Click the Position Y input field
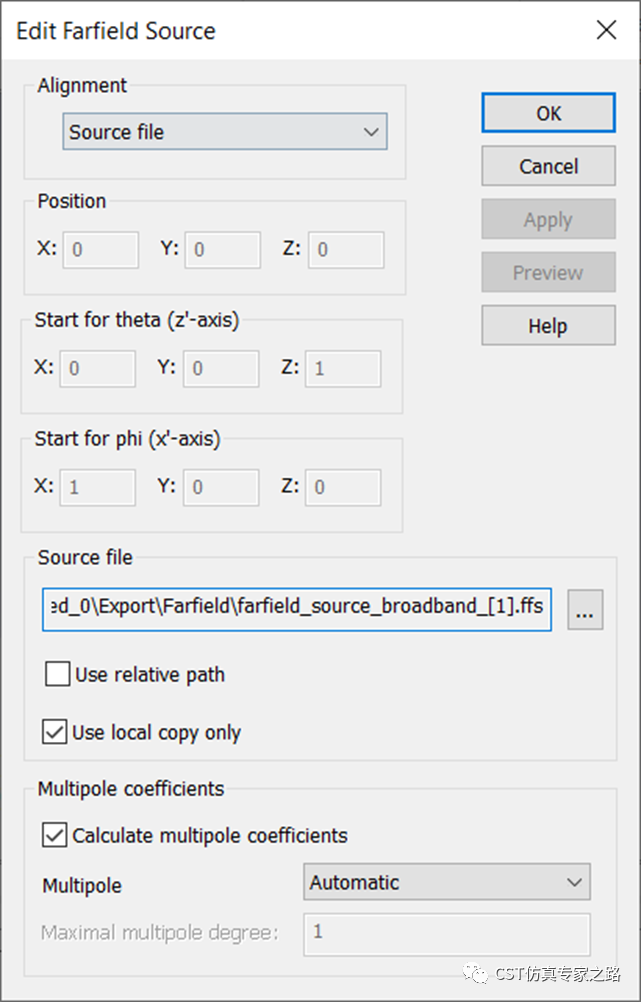 tap(222, 249)
